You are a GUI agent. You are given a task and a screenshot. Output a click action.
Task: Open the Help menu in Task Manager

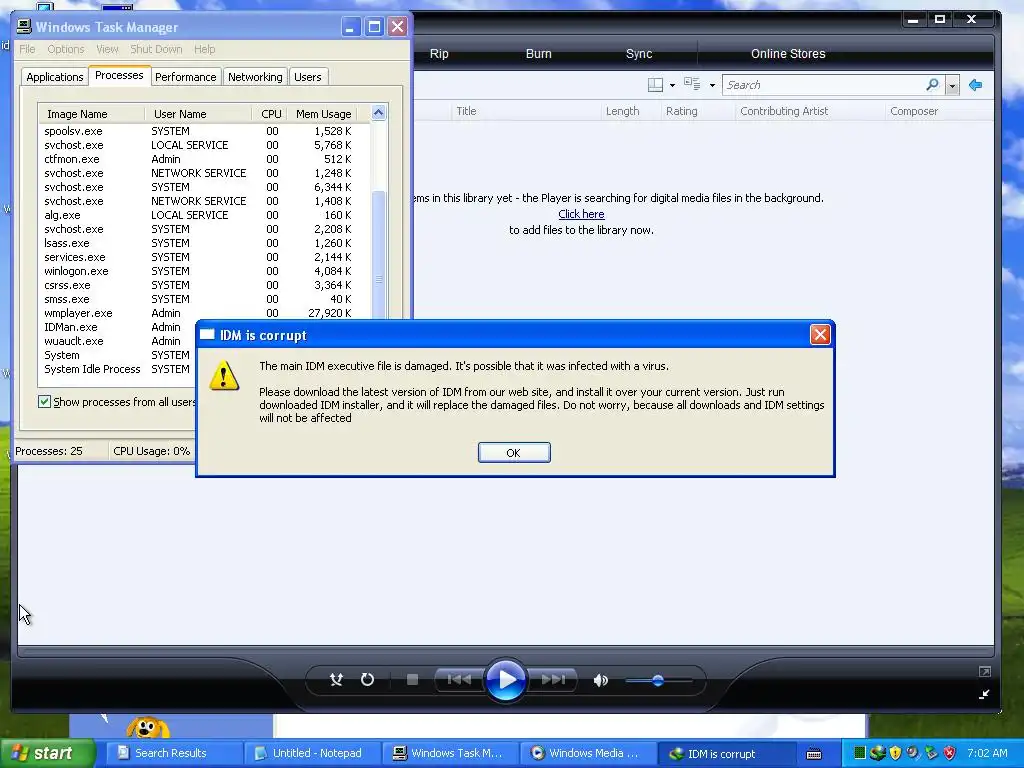(204, 49)
